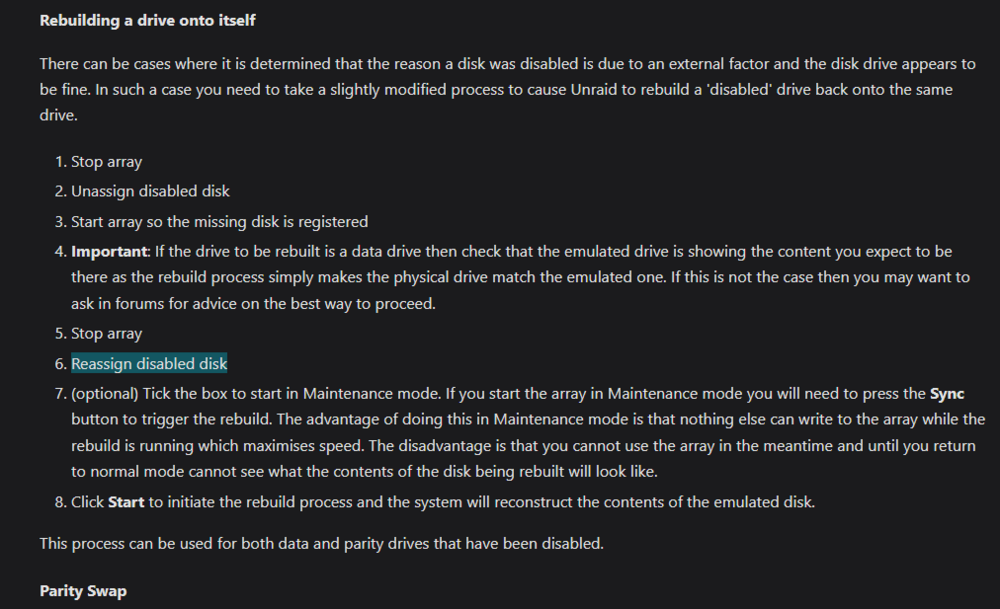
Task: Click the text 'rebuild is running which maximises speed'
Action: point(217,446)
